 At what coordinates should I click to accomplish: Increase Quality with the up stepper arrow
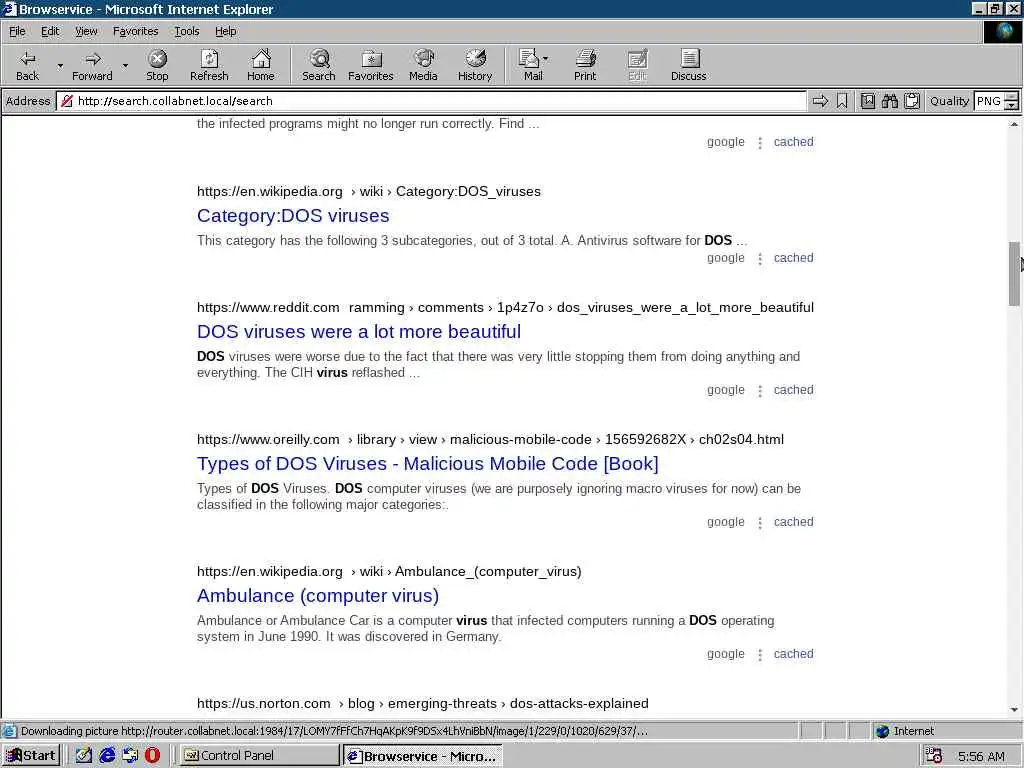pos(1012,97)
